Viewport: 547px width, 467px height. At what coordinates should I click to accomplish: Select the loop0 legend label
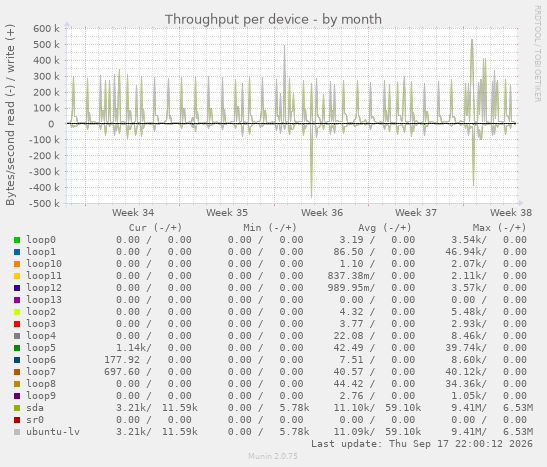pos(41,240)
